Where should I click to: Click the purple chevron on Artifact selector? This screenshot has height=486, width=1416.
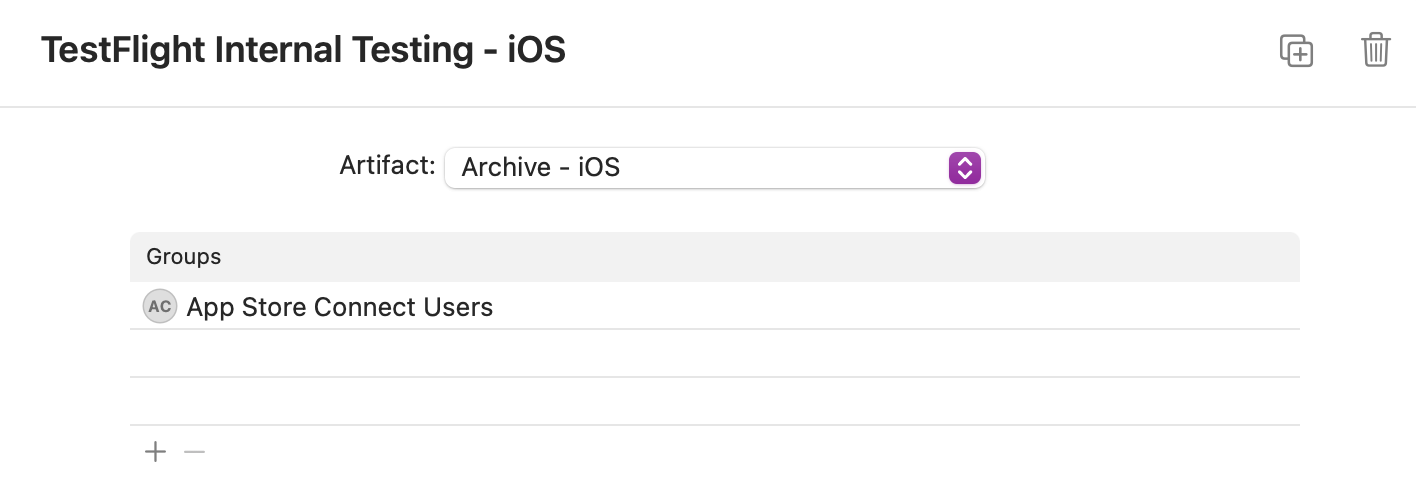click(963, 168)
